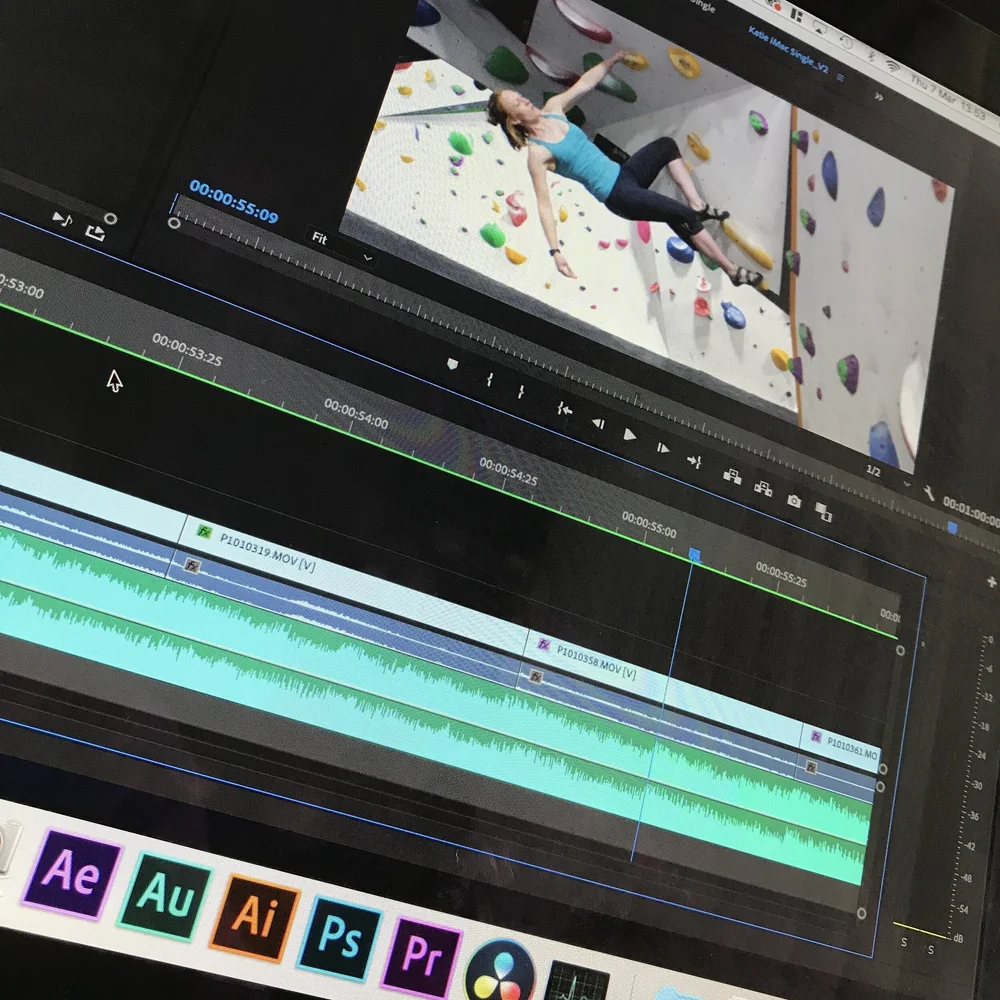Click the 00:00:55:00 mark on timeline ruler
This screenshot has height=1000, width=1000.
pos(649,524)
